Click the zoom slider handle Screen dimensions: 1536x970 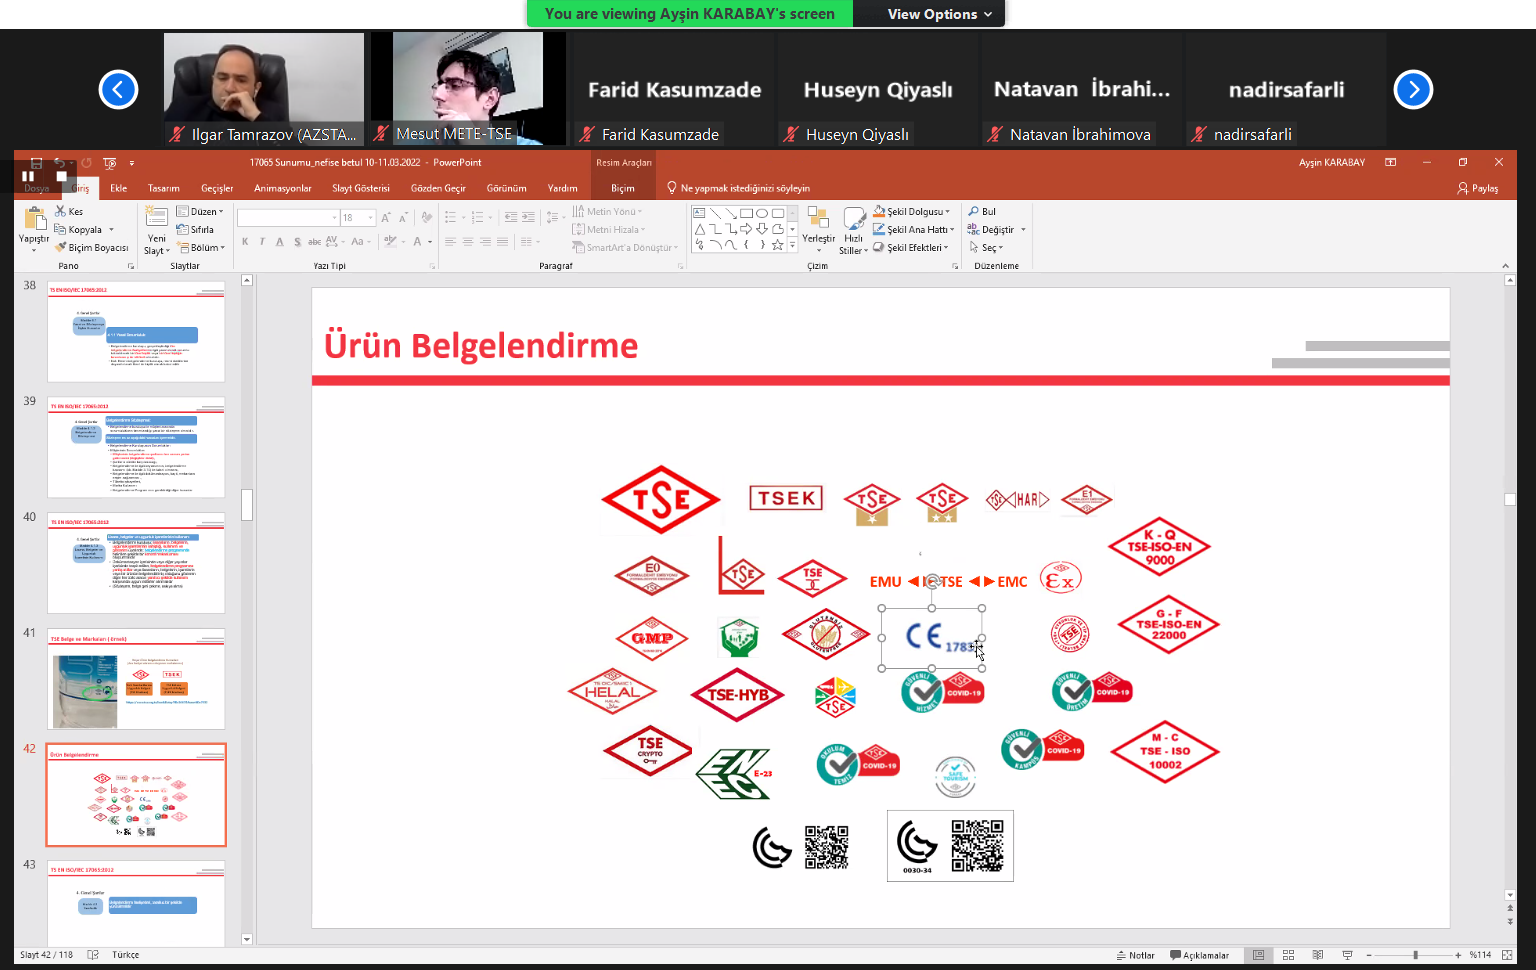(1415, 955)
